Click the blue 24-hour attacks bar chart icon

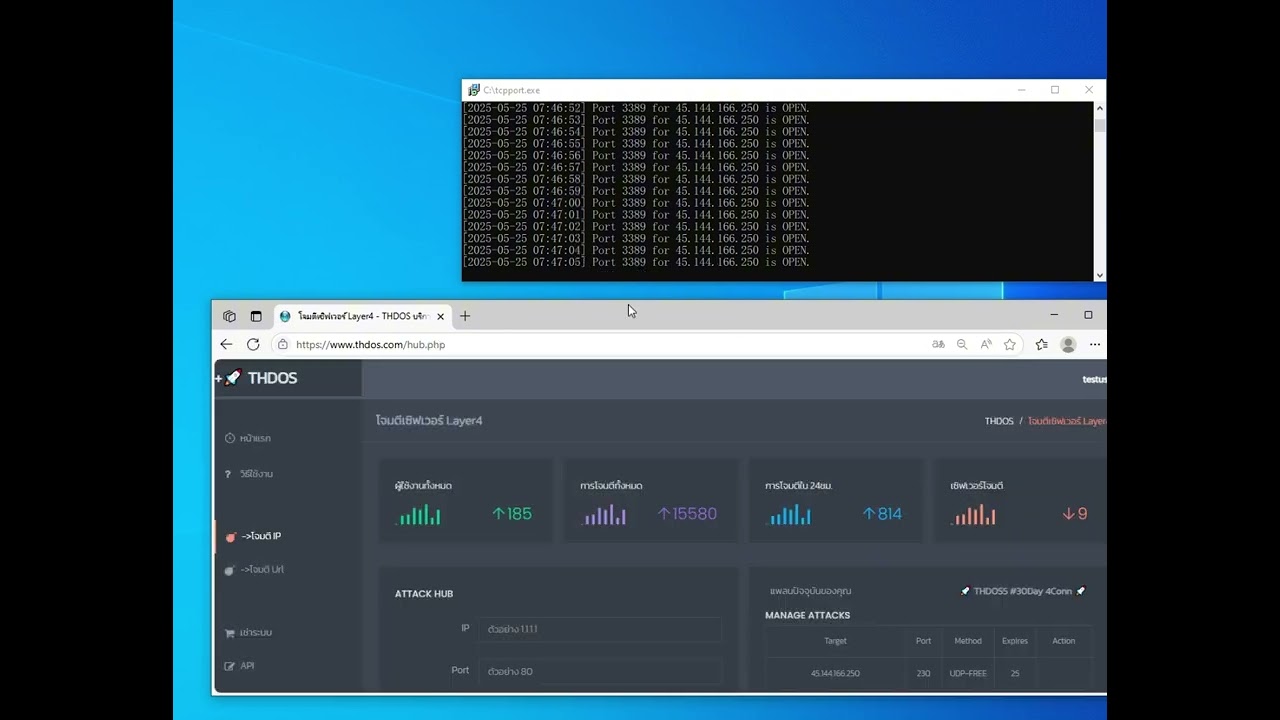point(789,515)
